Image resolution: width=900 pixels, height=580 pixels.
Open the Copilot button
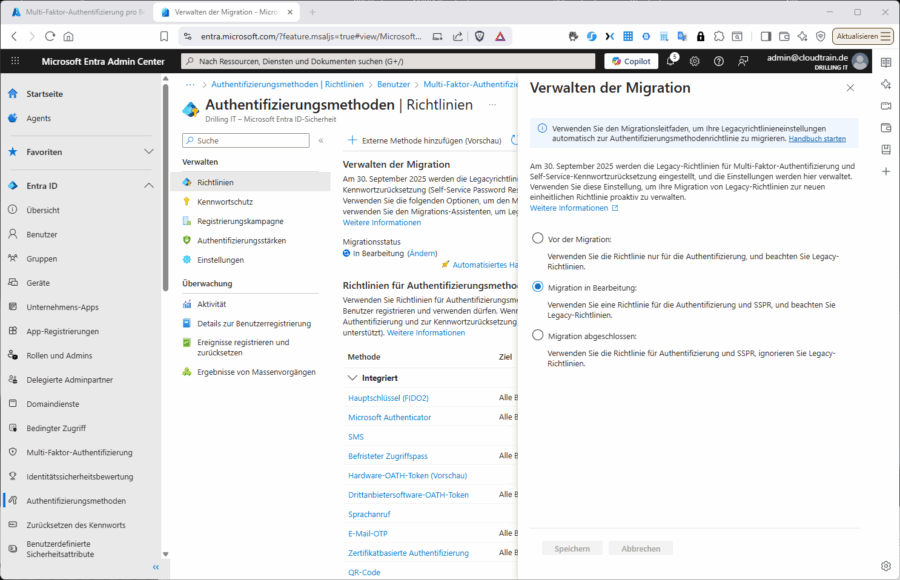[631, 61]
